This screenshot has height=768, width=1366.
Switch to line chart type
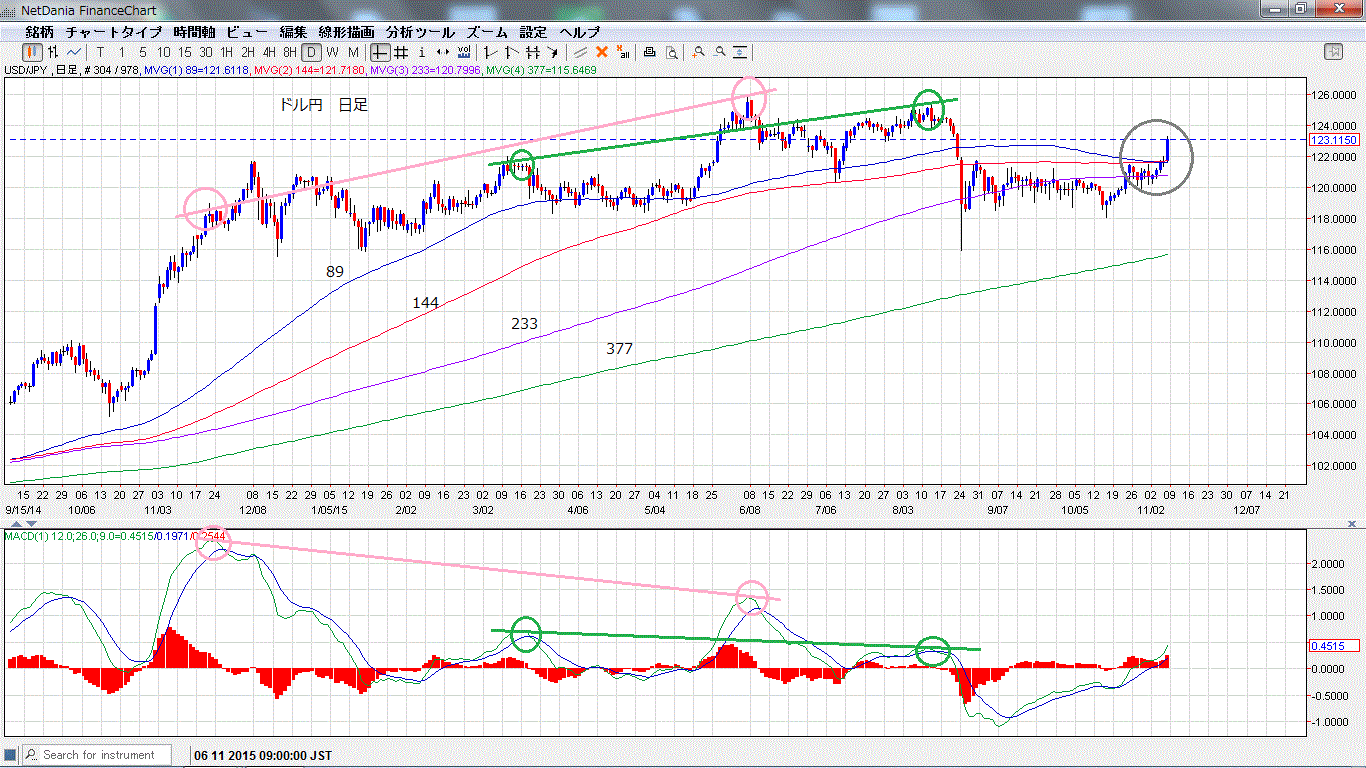point(74,52)
